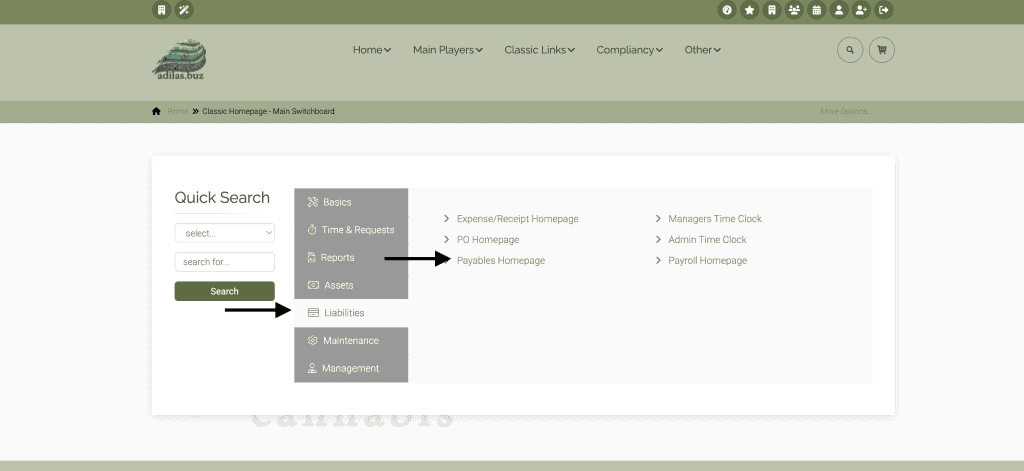This screenshot has width=1024, height=471.
Task: Open the Compliancy dropdown menu
Action: tap(629, 50)
